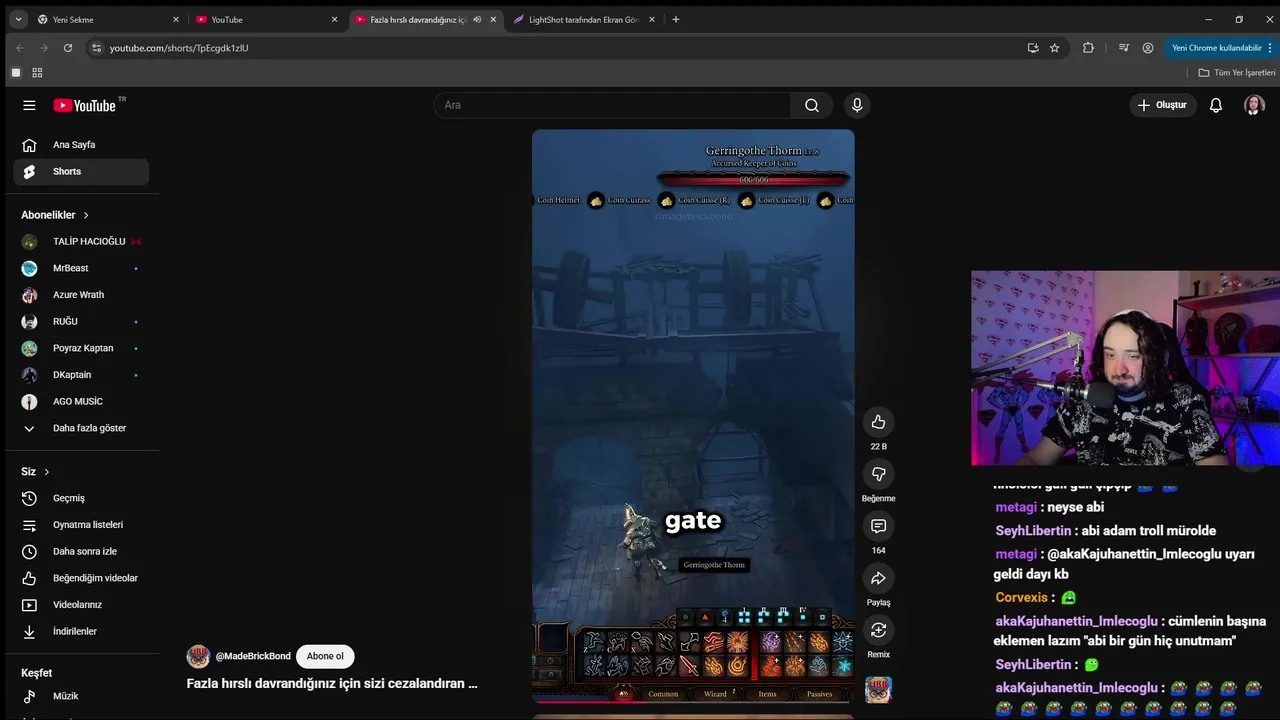Open MrBeast channel

tap(81, 268)
